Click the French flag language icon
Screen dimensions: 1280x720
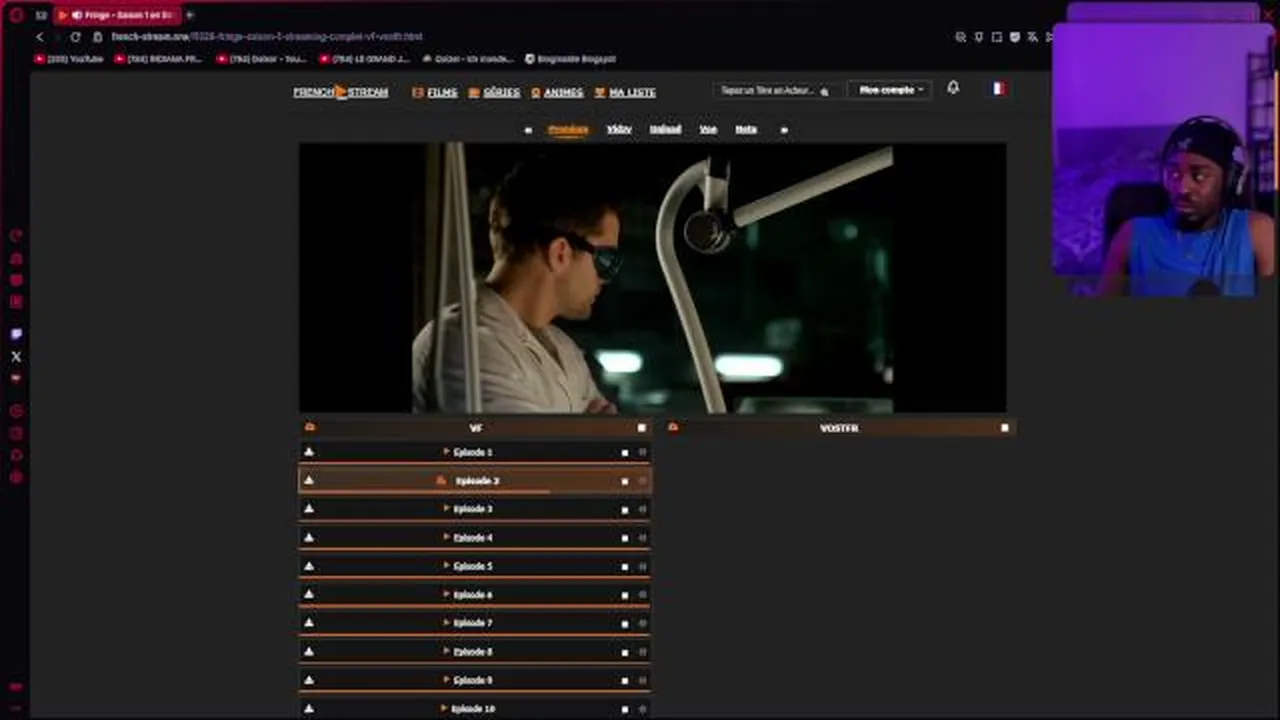pyautogui.click(x=998, y=88)
